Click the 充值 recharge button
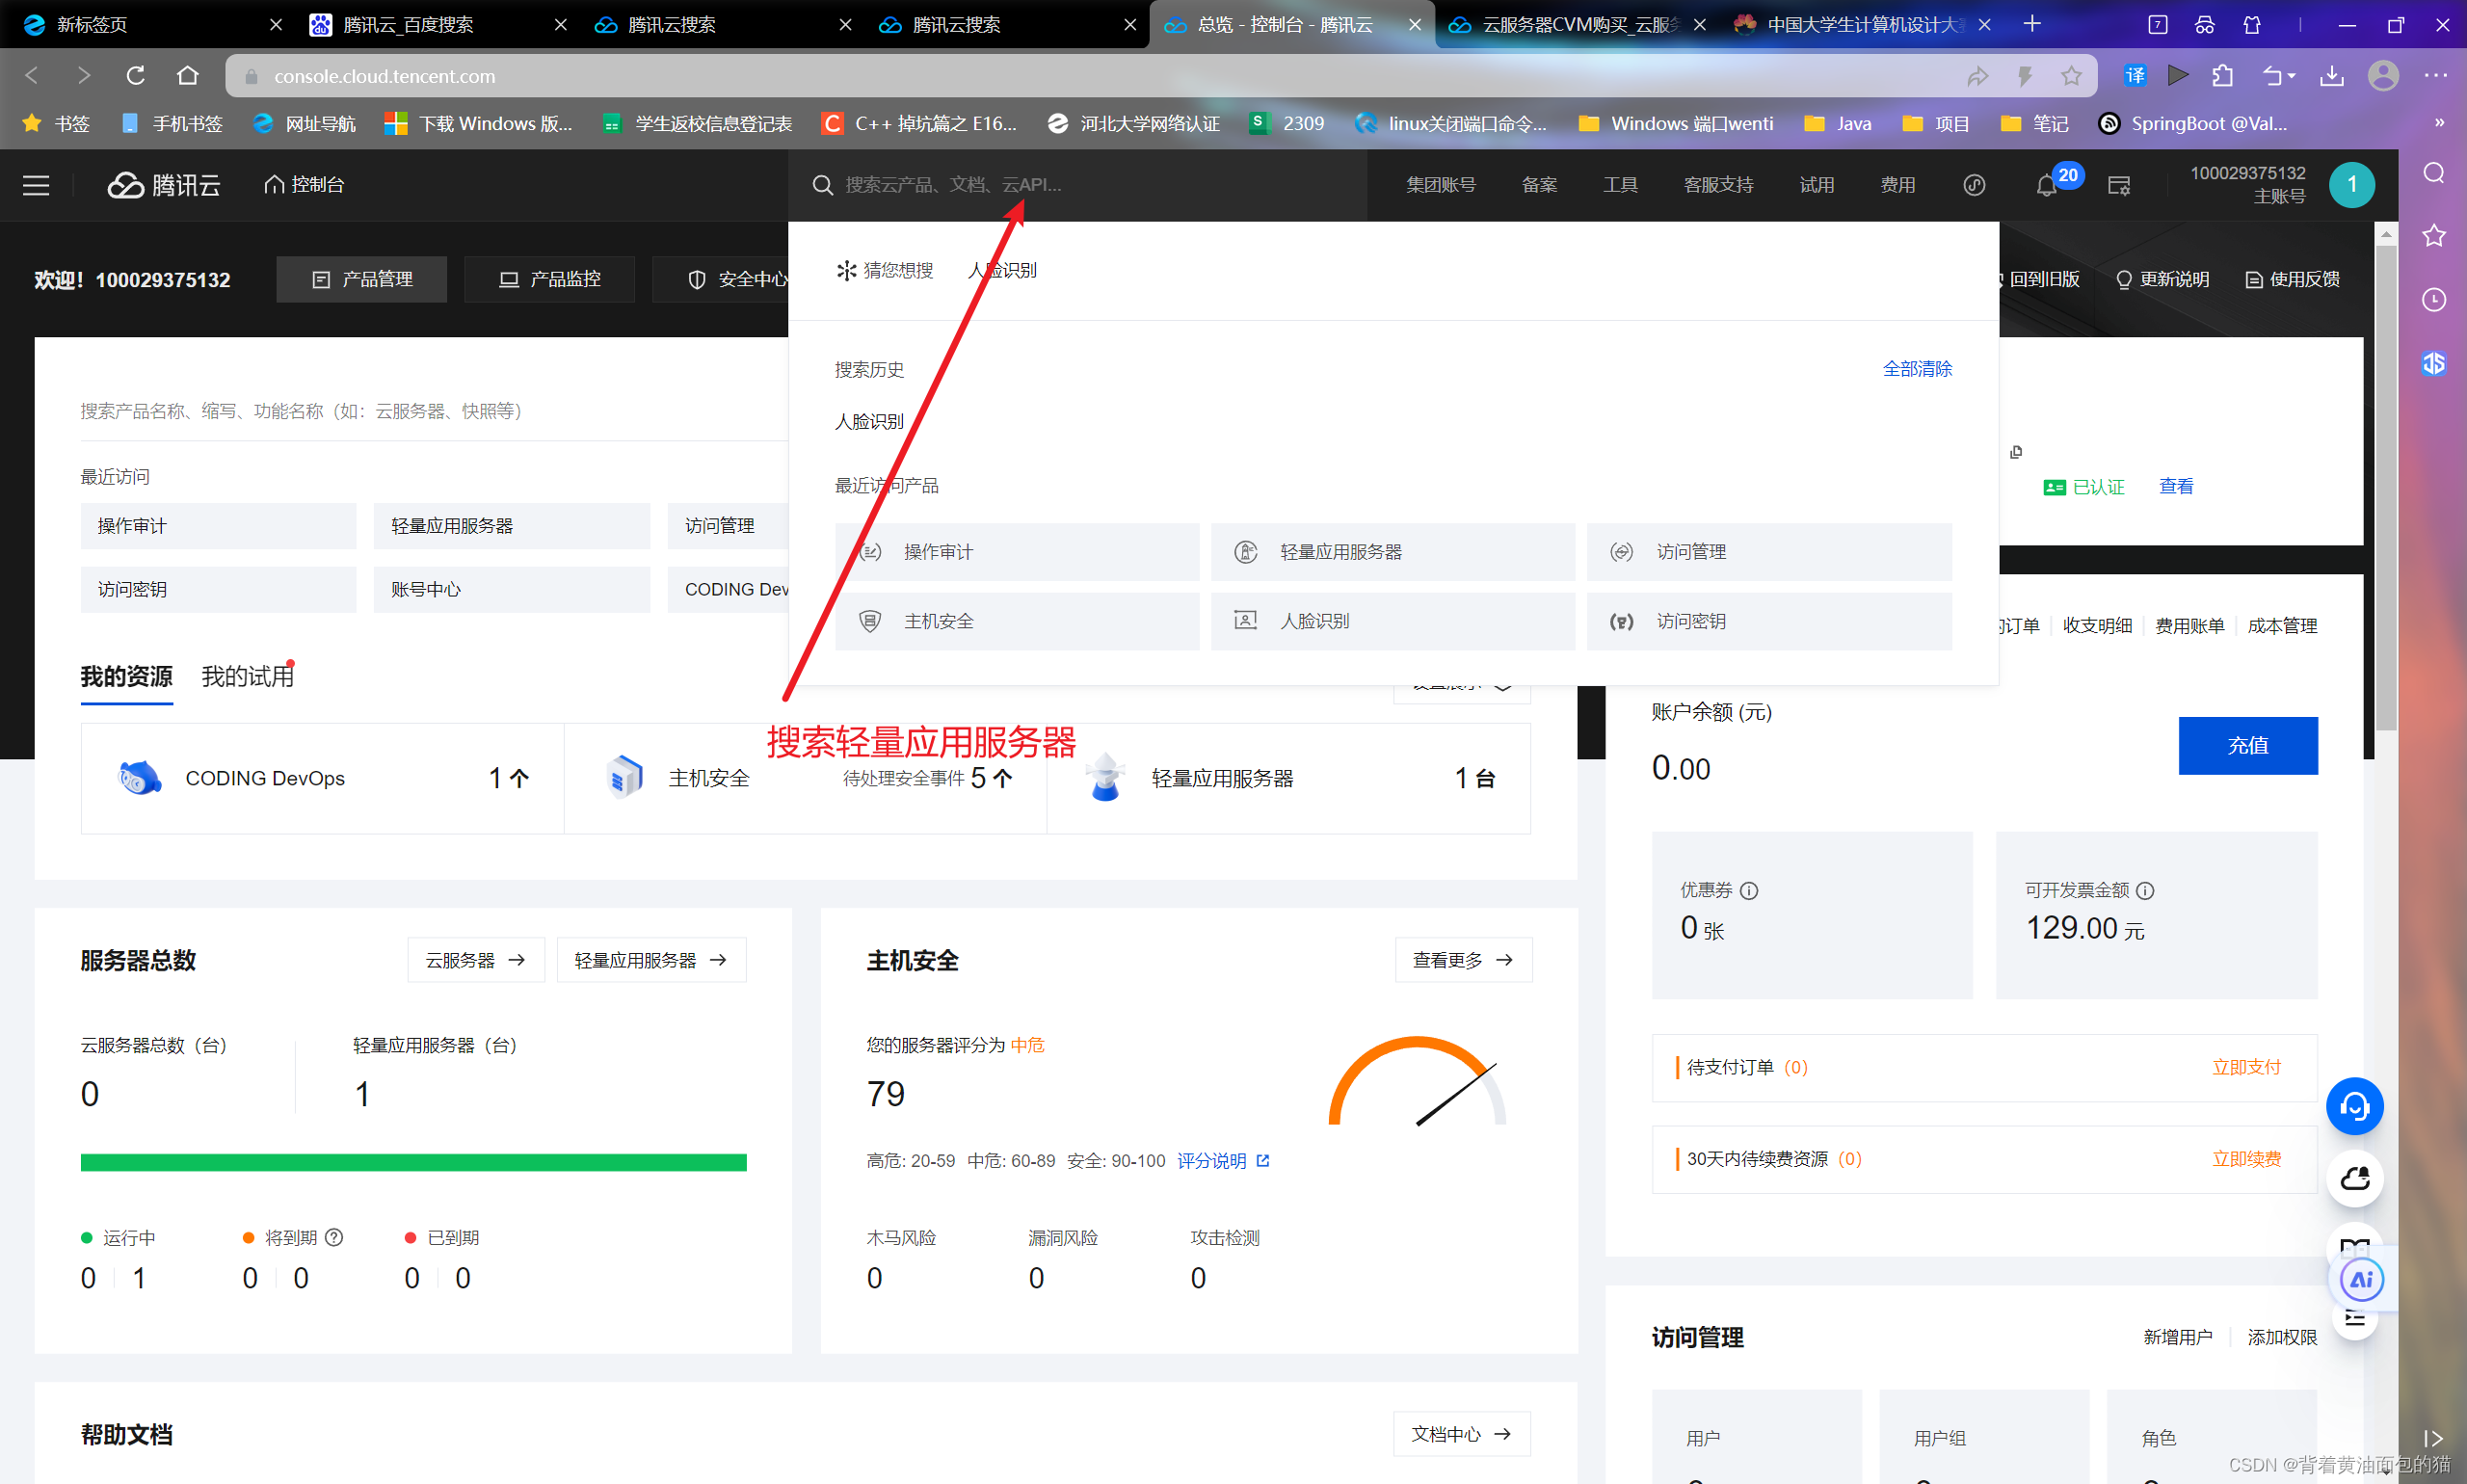 click(x=2247, y=745)
